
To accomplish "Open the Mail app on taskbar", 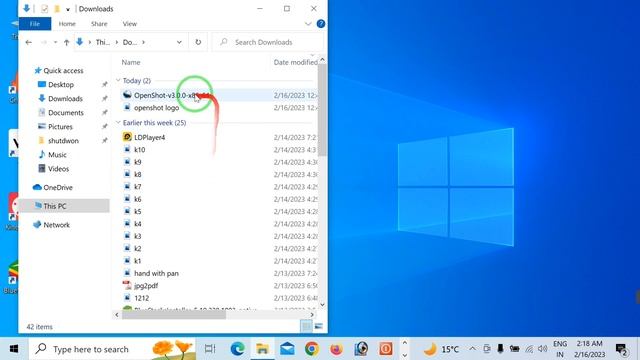I will click(287, 349).
